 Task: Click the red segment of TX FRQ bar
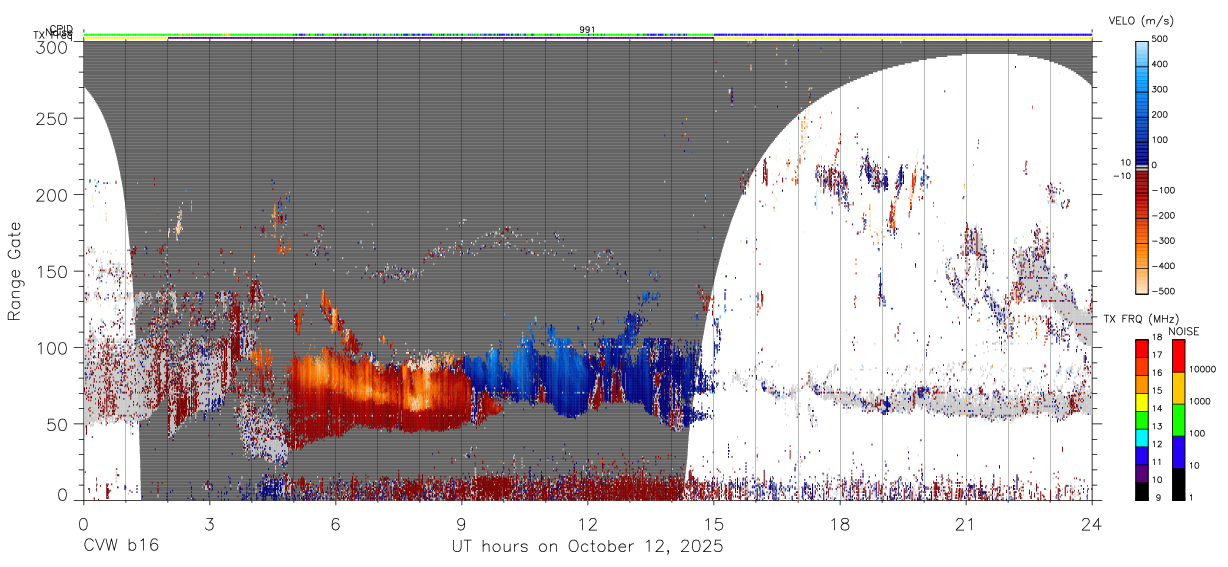(x=1141, y=348)
